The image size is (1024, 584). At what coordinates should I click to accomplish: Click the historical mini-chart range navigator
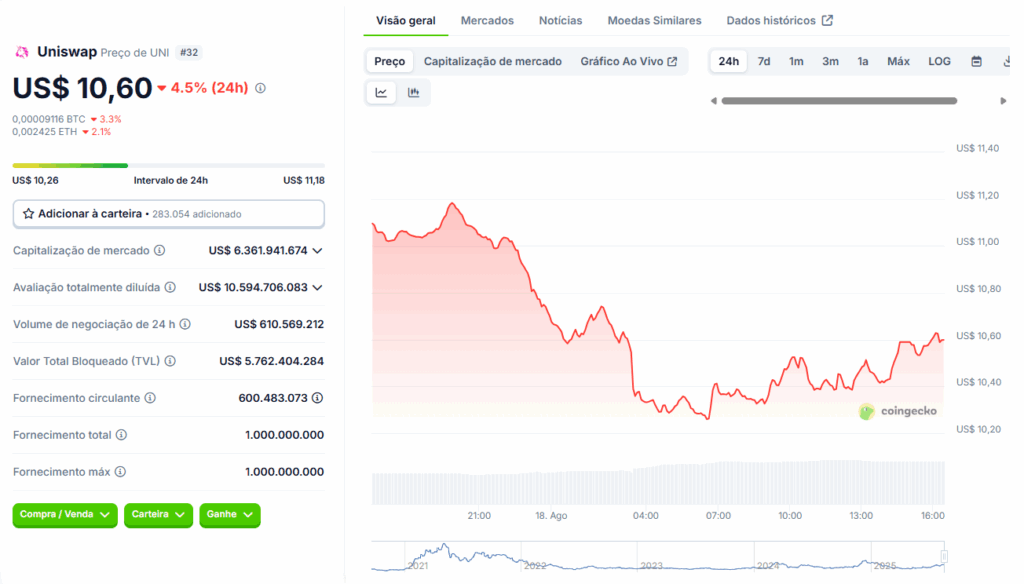point(658,557)
